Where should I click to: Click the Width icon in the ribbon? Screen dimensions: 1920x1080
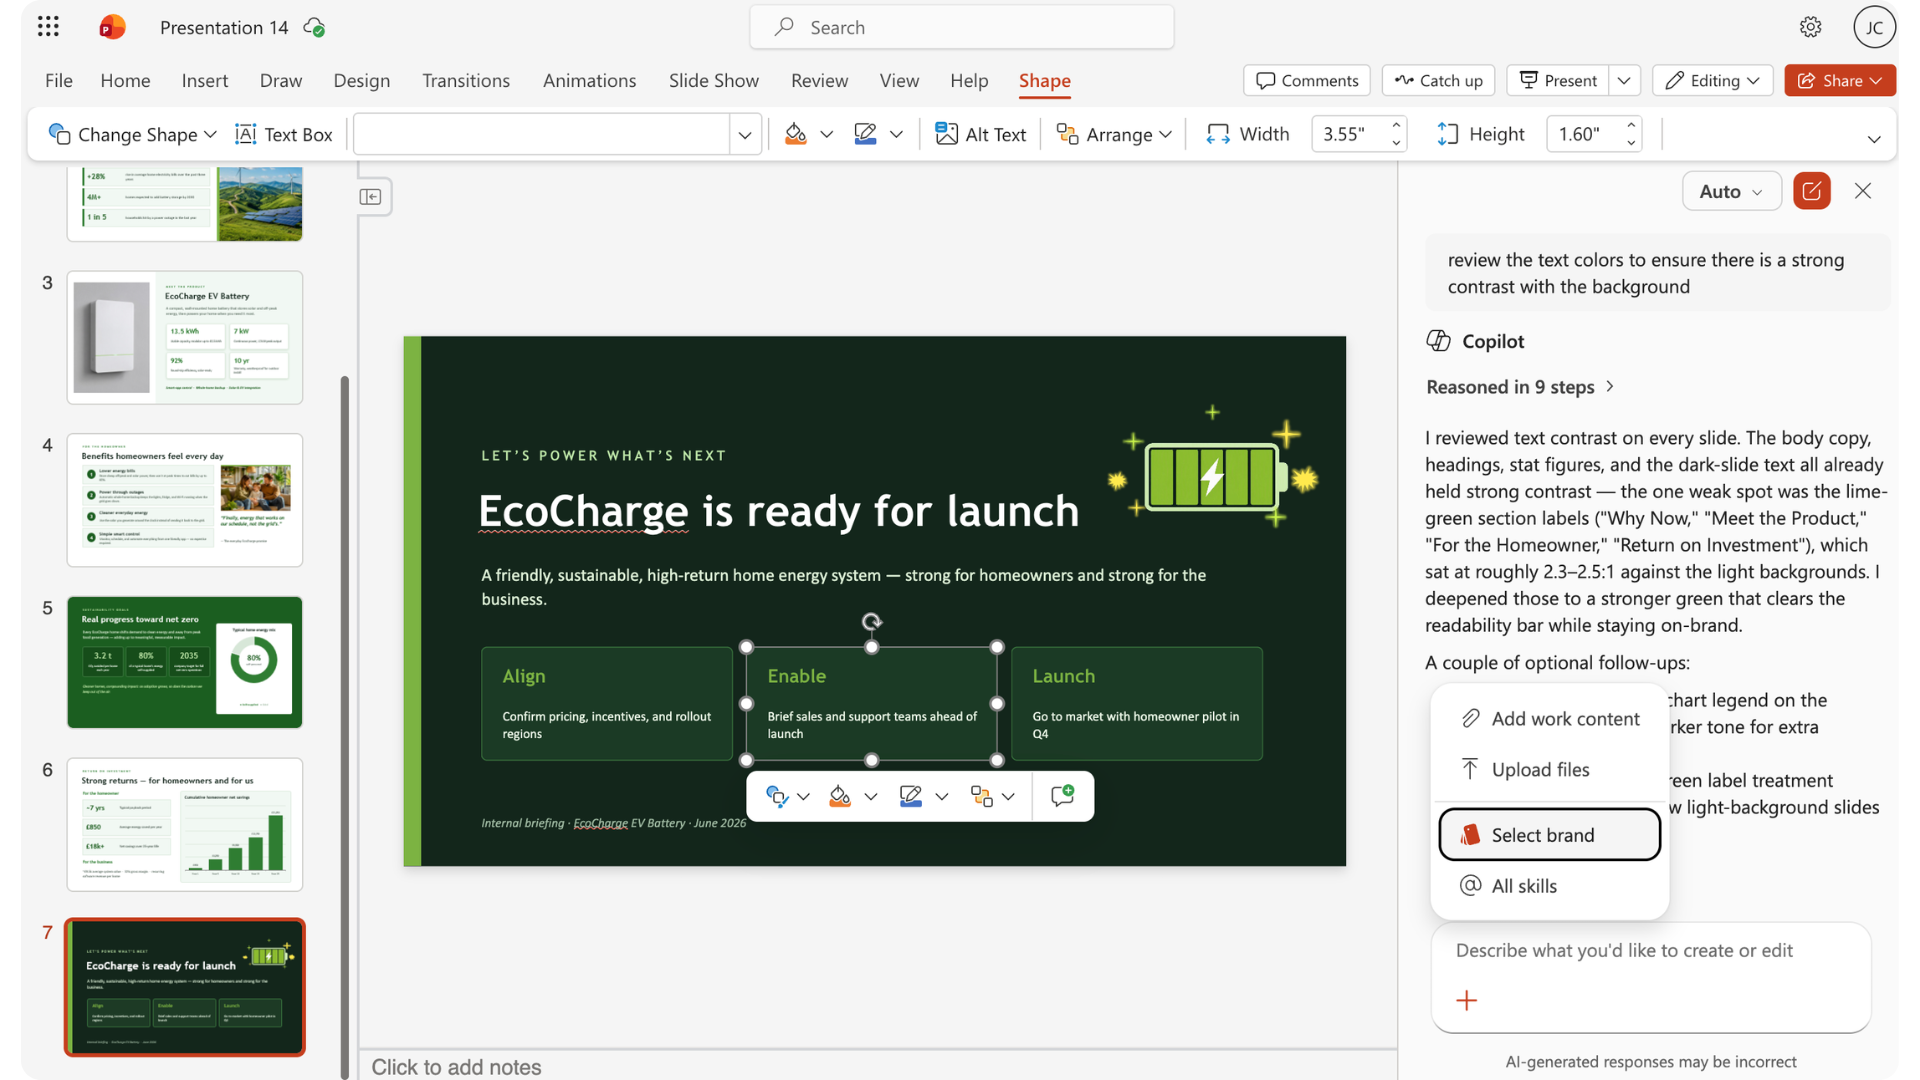click(1217, 134)
